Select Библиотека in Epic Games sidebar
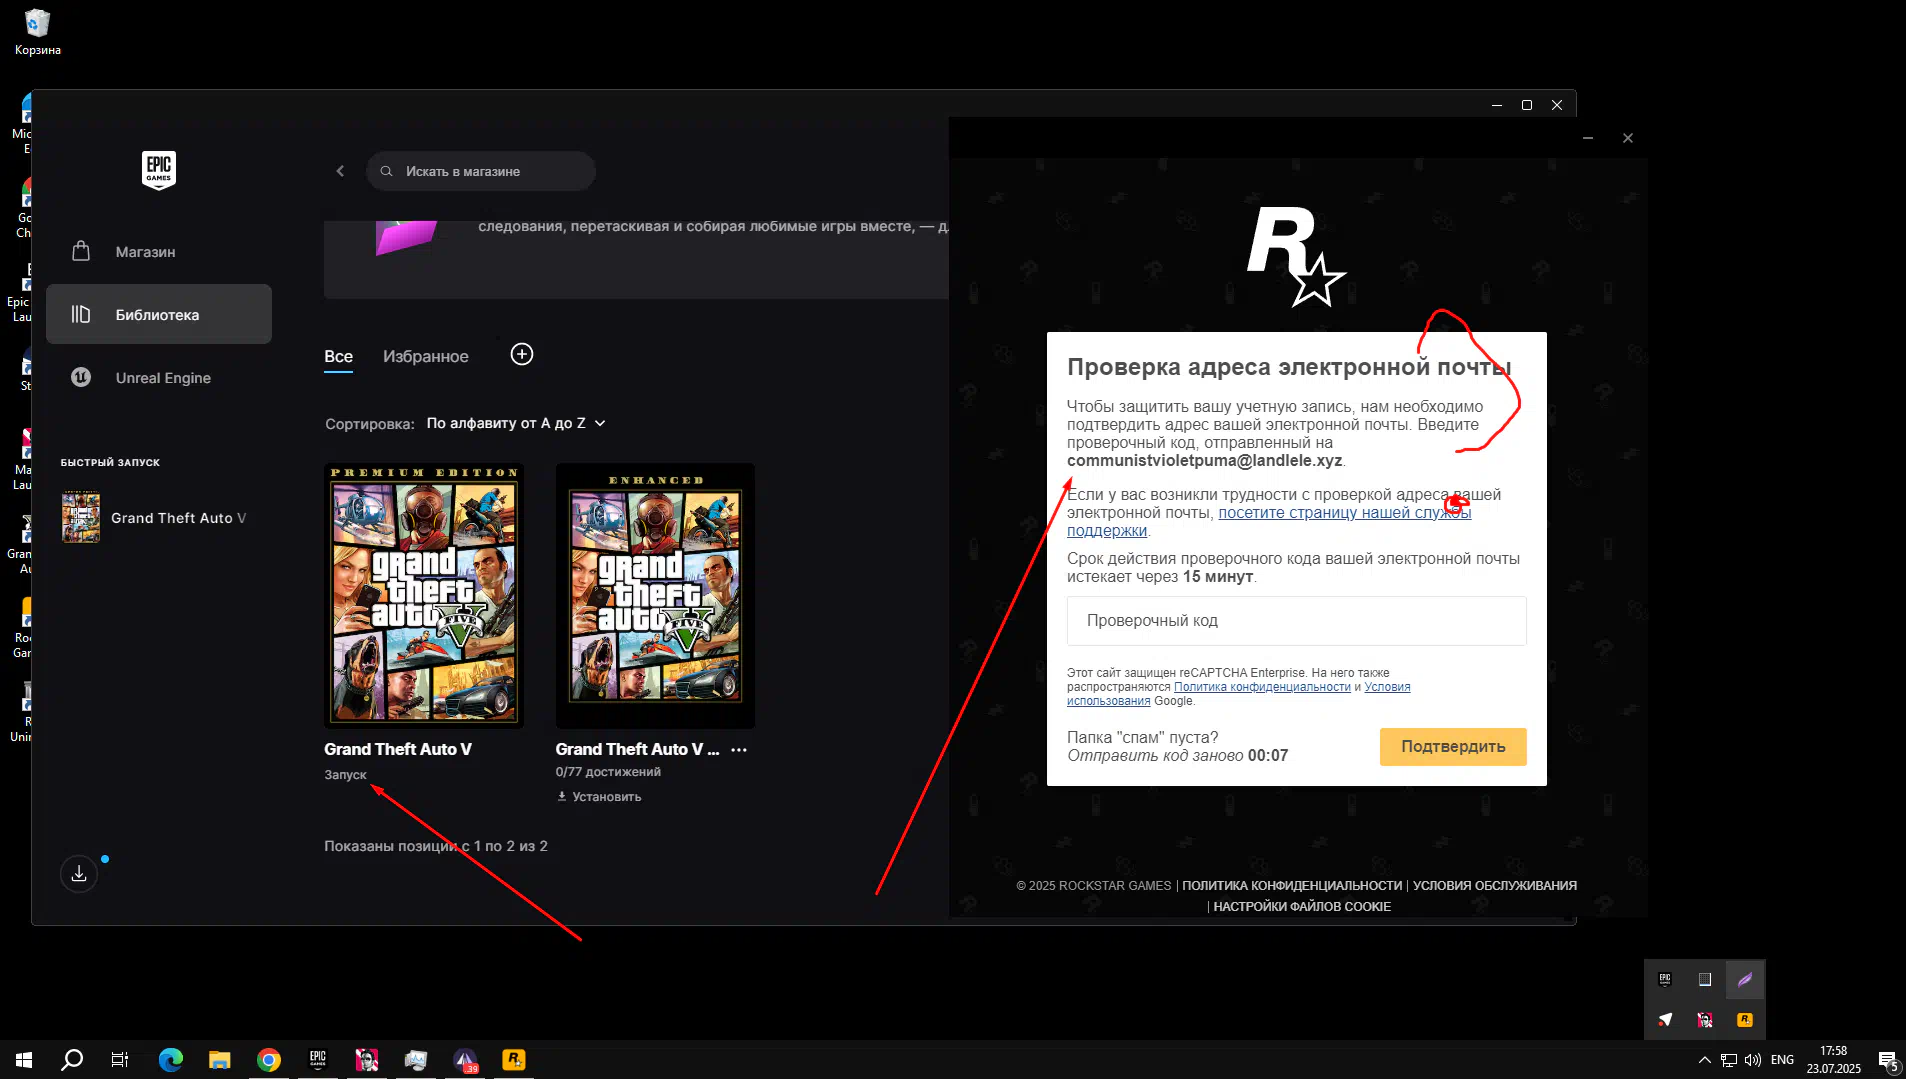Viewport: 1906px width, 1079px height. click(158, 314)
